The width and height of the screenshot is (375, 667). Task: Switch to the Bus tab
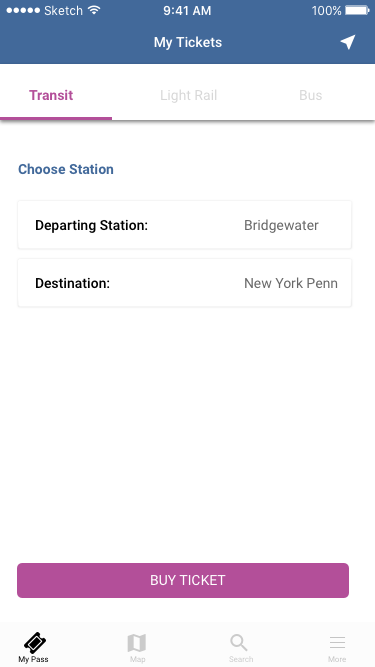tap(310, 95)
